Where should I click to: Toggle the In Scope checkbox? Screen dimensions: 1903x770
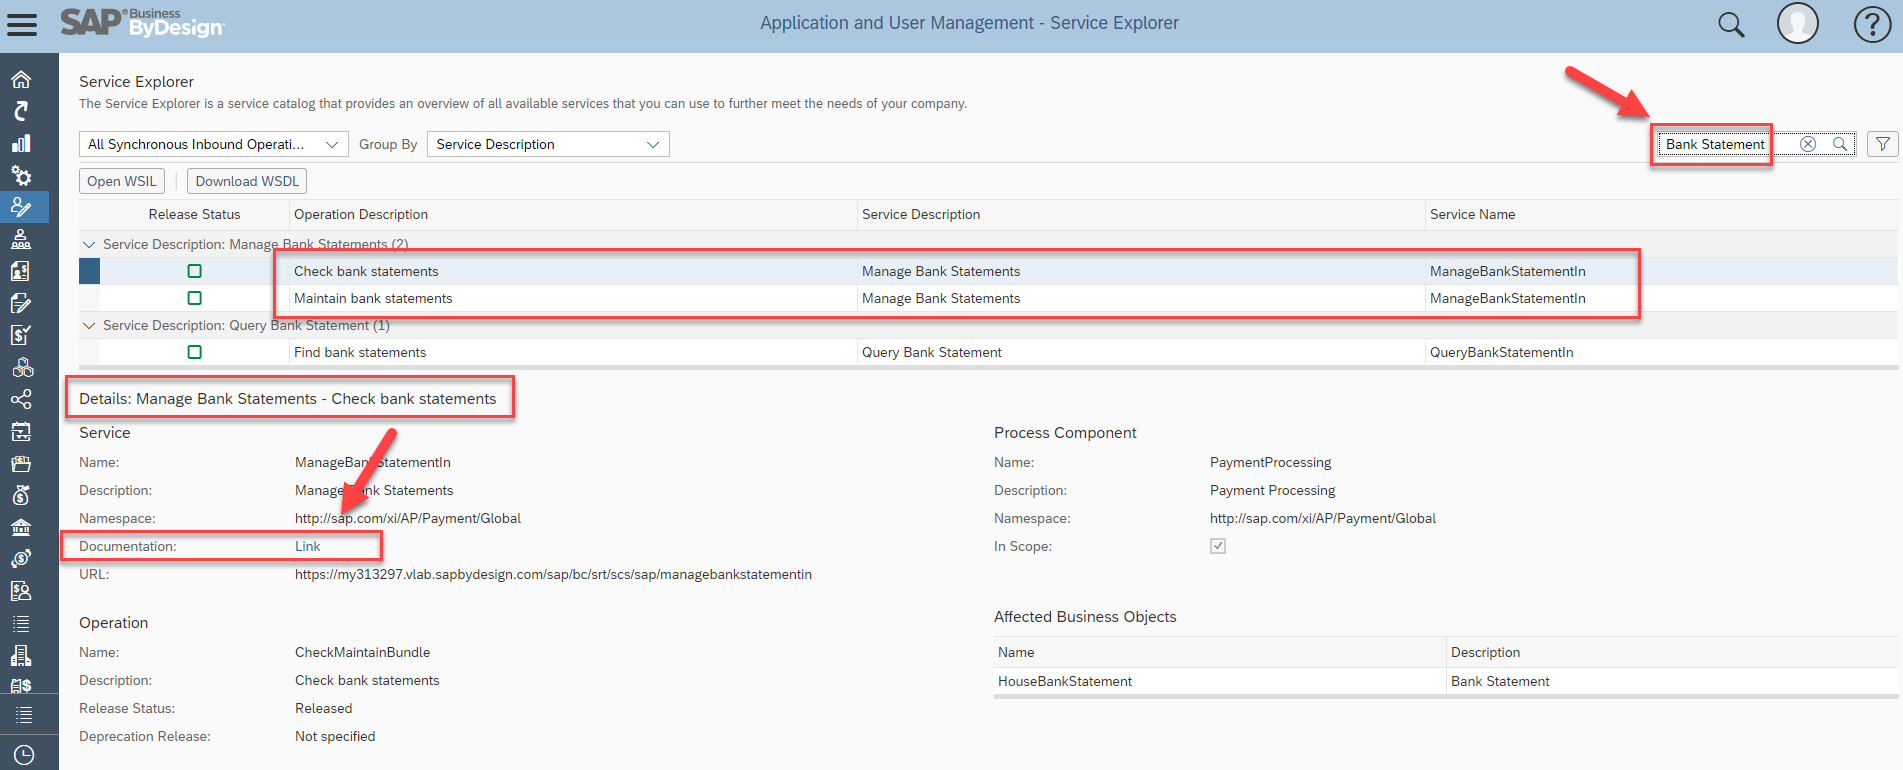tap(1218, 546)
